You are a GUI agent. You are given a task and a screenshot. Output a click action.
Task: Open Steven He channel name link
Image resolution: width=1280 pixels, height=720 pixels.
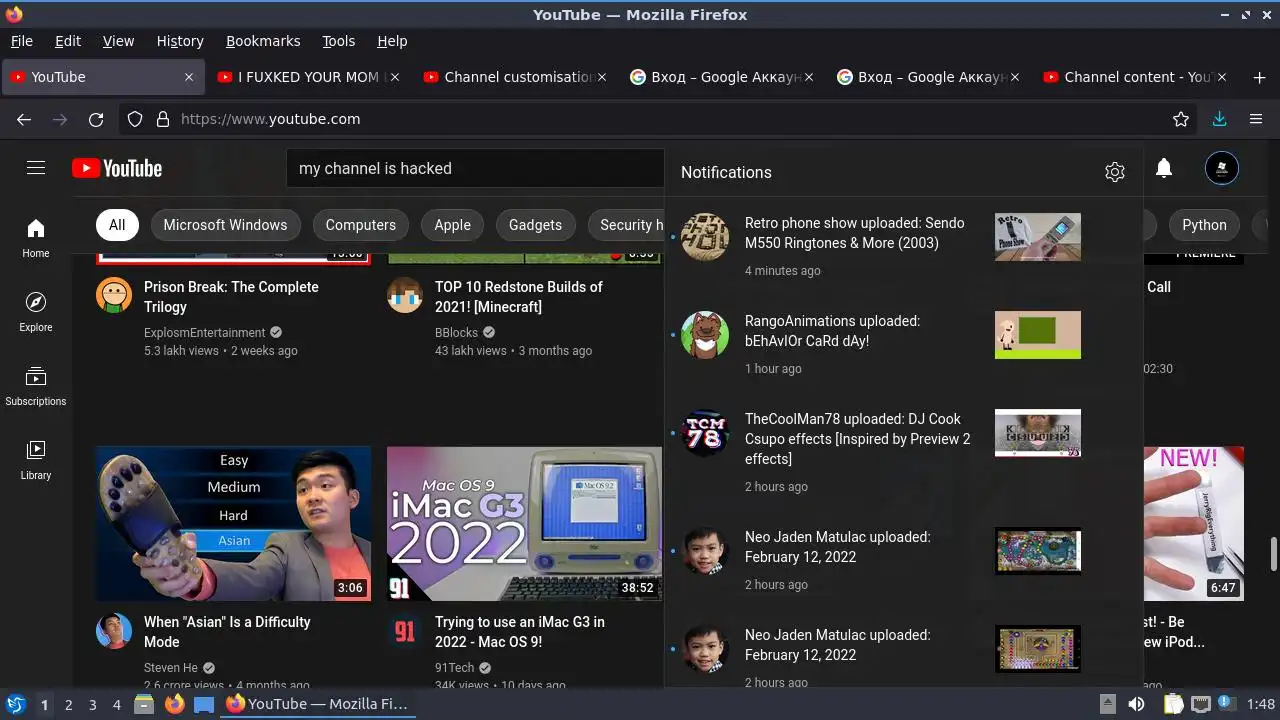click(171, 668)
